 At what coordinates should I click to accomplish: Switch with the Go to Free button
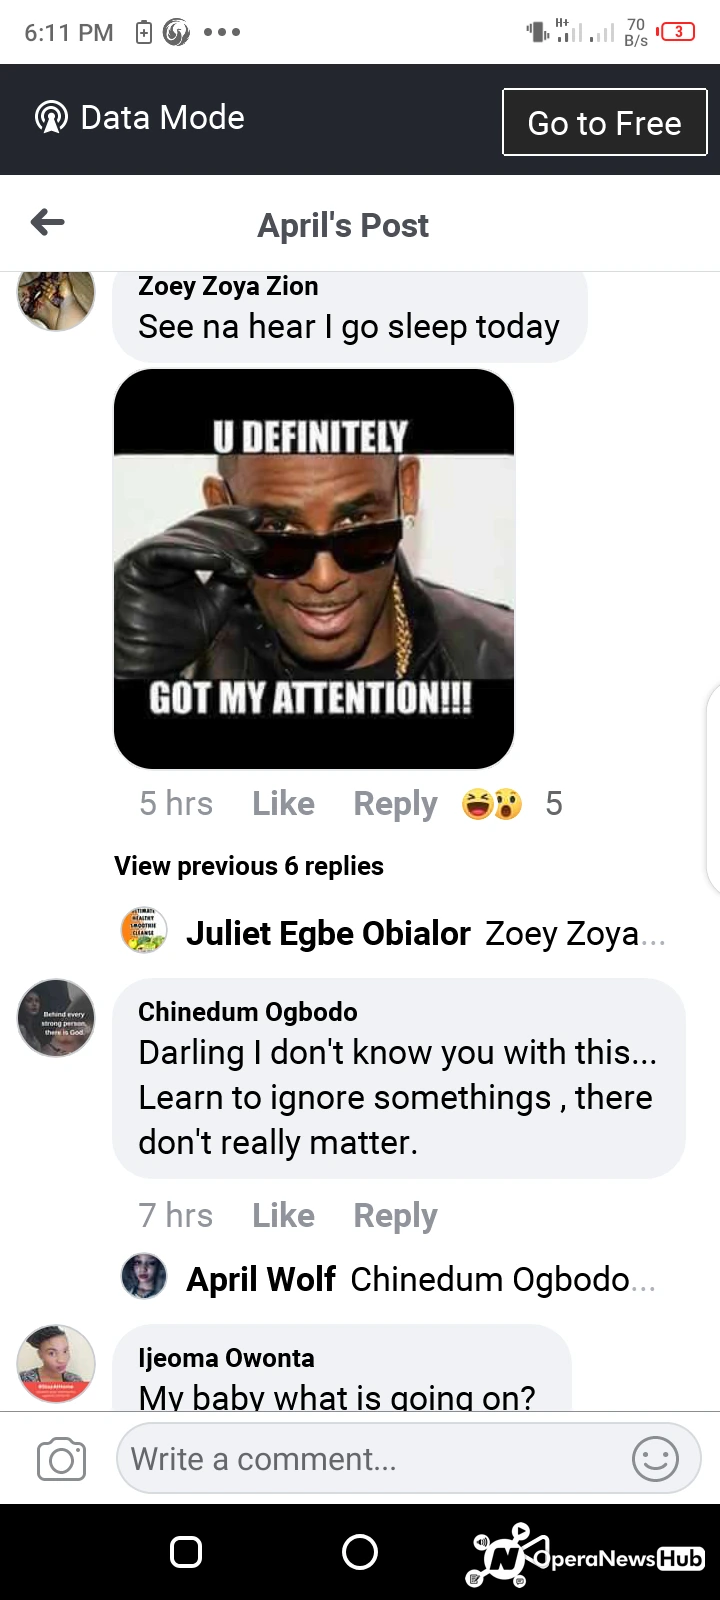coord(604,122)
